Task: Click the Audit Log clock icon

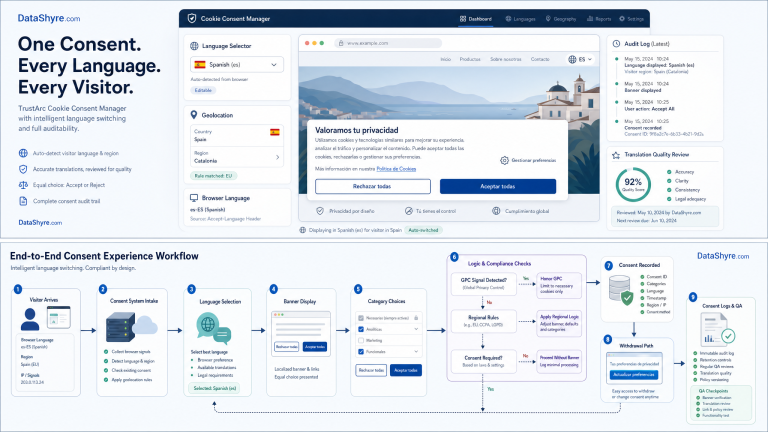Action: point(616,44)
